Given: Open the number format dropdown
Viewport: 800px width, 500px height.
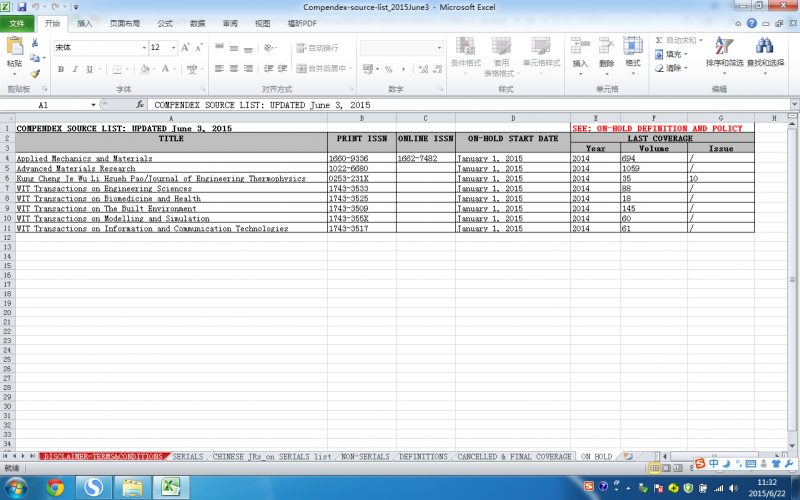Looking at the screenshot, I should 439,48.
